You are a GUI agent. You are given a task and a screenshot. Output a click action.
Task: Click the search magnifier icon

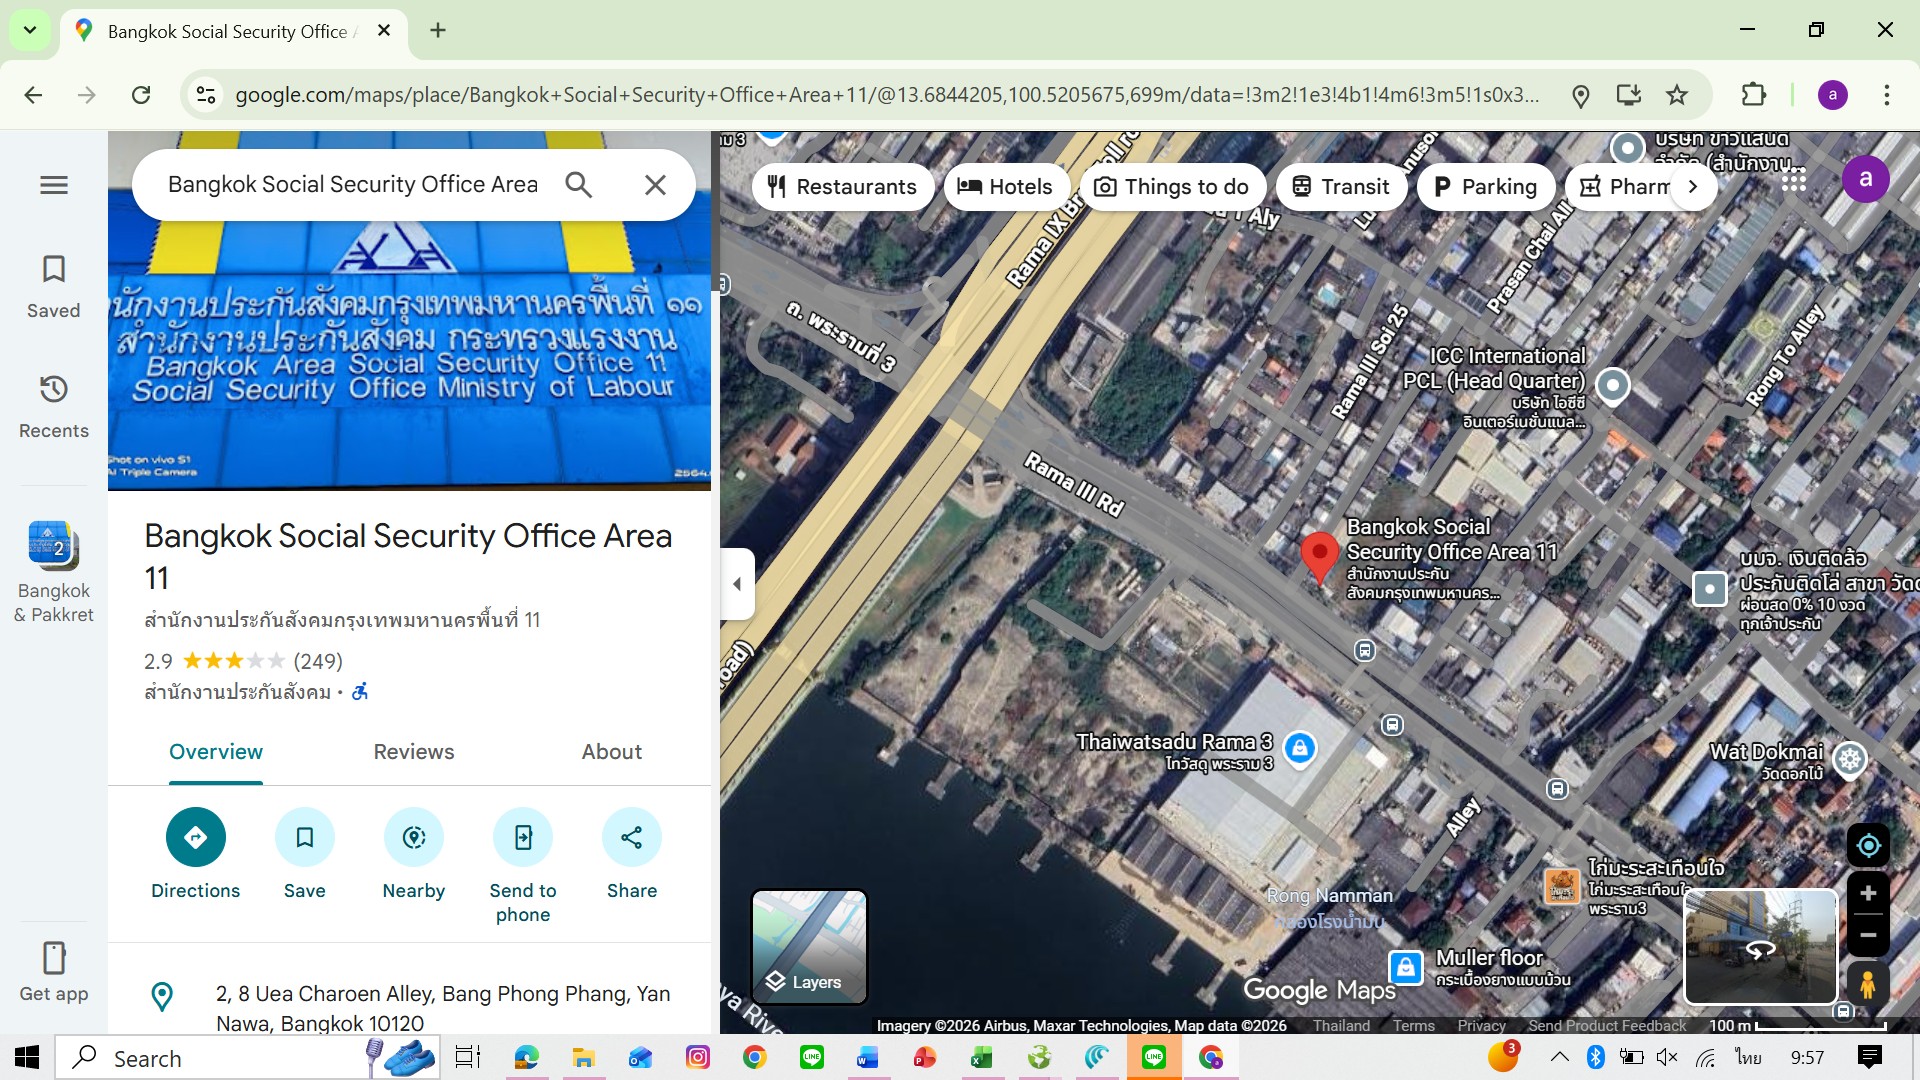point(578,185)
